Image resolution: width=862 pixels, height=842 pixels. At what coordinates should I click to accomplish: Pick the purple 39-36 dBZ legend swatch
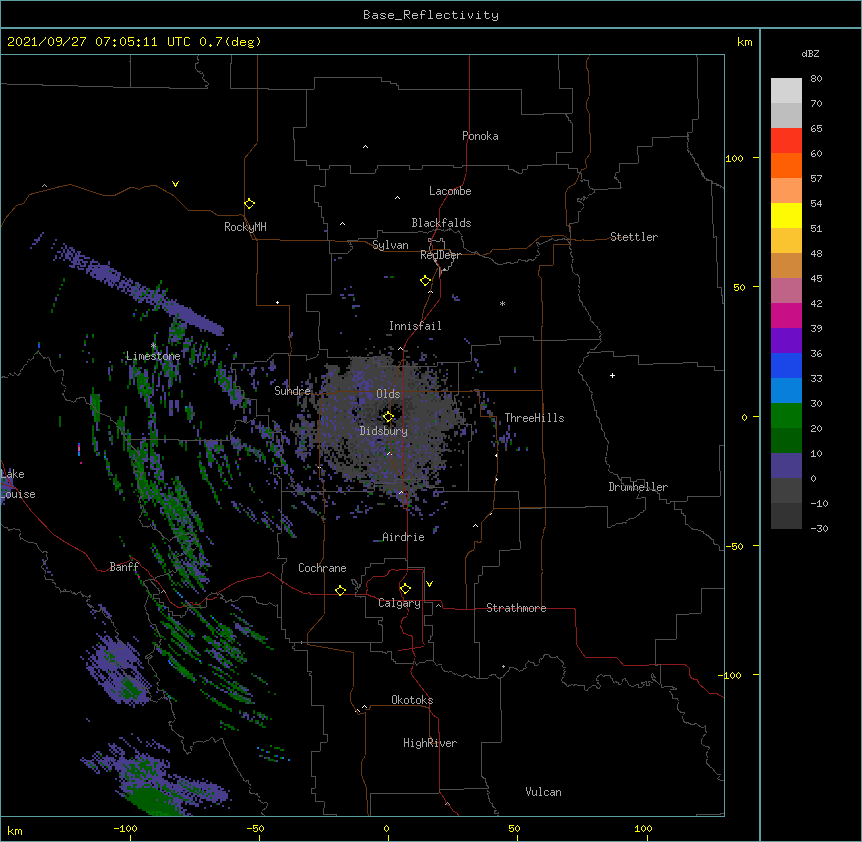[786, 341]
